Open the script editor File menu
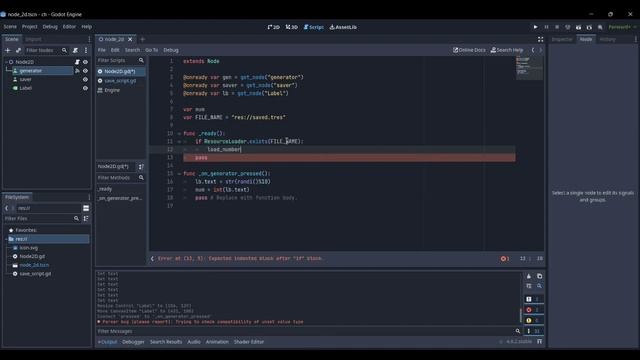This screenshot has height=360, width=640. coord(102,50)
